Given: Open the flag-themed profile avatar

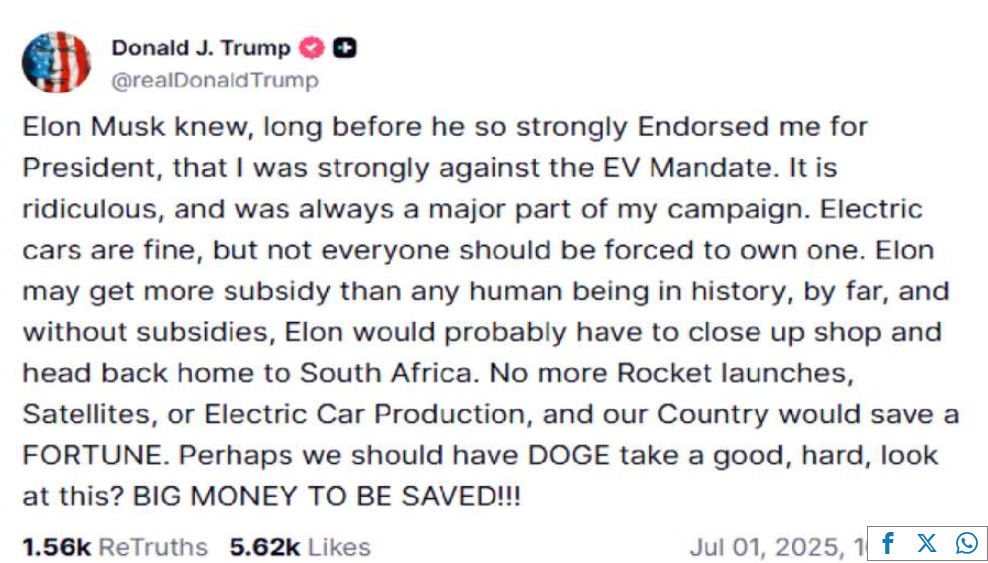Looking at the screenshot, I should (56, 62).
